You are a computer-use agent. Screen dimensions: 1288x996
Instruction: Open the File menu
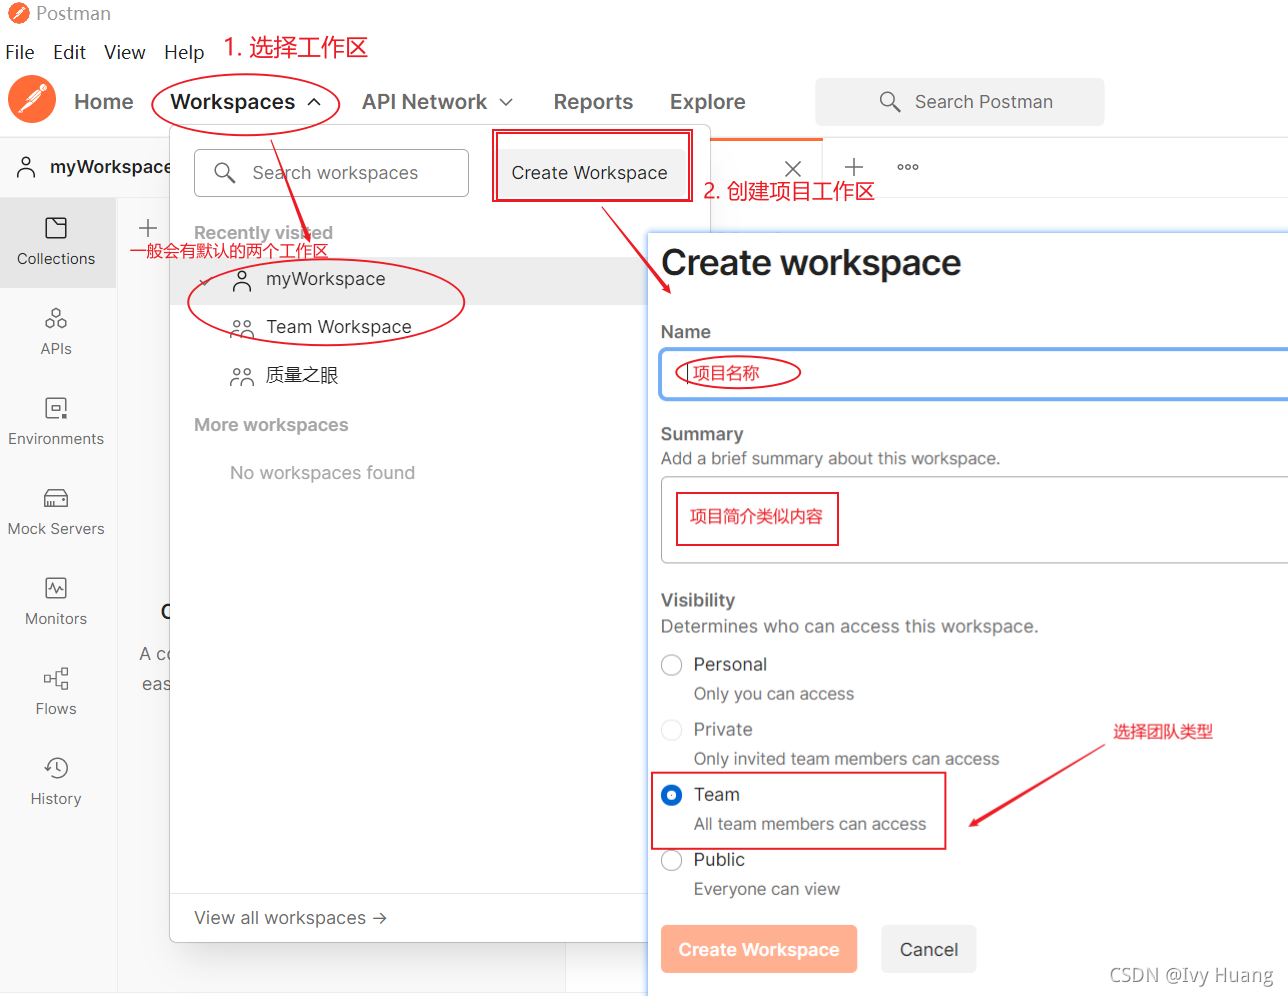click(x=20, y=52)
